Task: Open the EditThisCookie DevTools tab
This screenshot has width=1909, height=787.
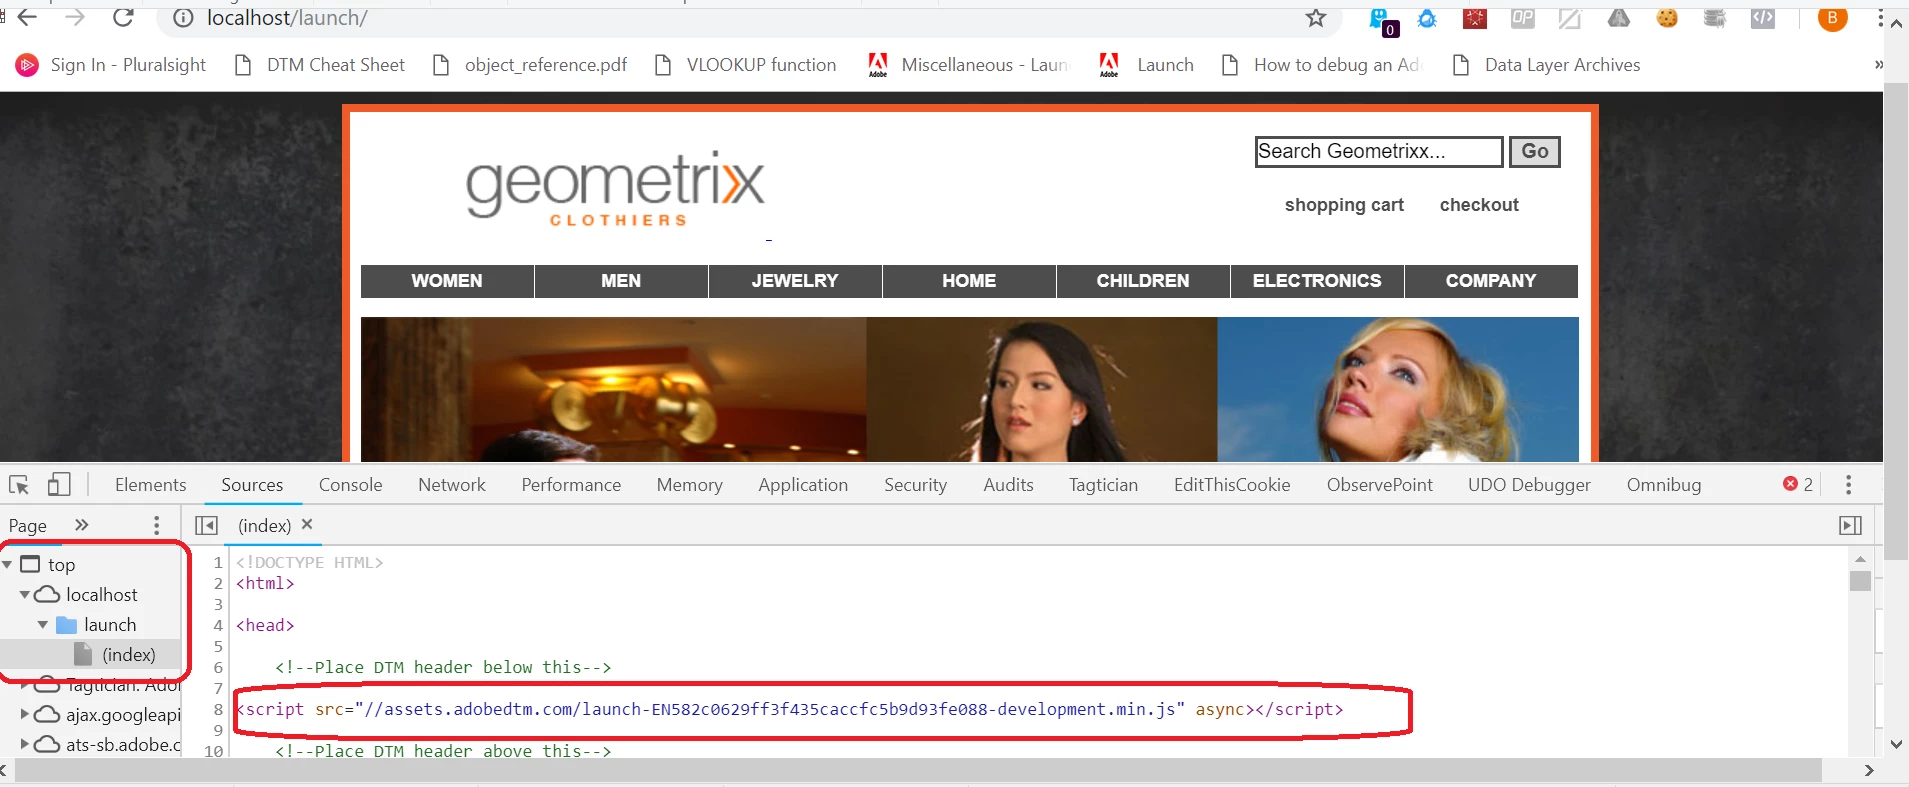Action: coord(1232,485)
